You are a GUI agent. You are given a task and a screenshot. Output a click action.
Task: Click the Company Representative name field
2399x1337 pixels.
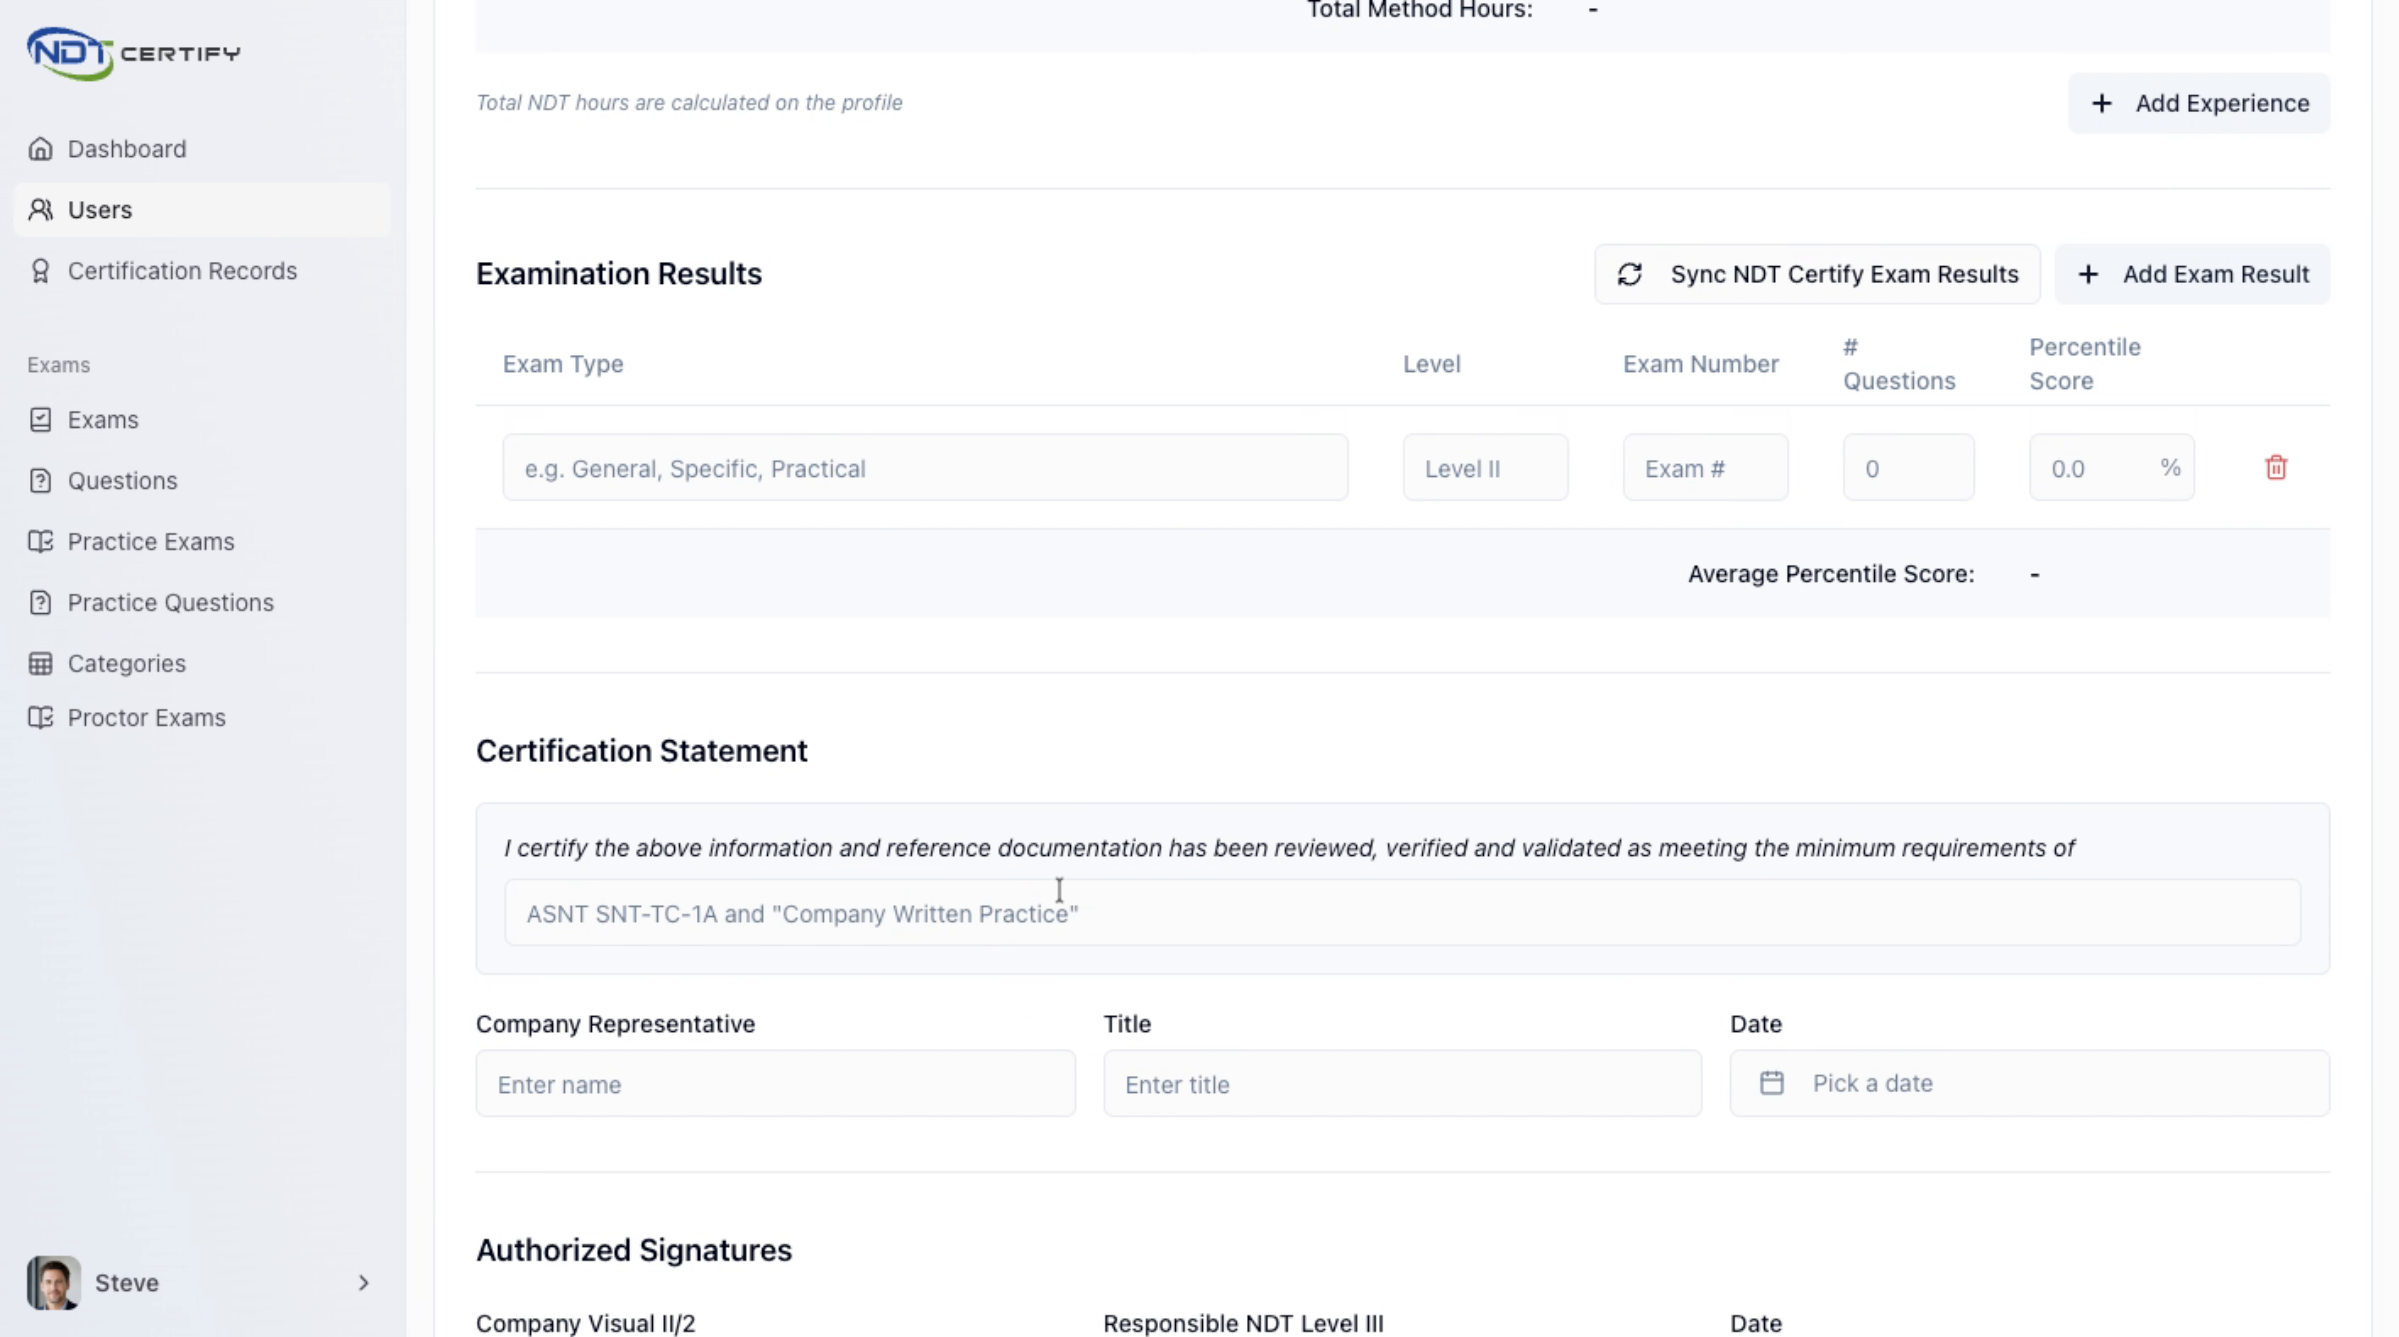pos(775,1084)
